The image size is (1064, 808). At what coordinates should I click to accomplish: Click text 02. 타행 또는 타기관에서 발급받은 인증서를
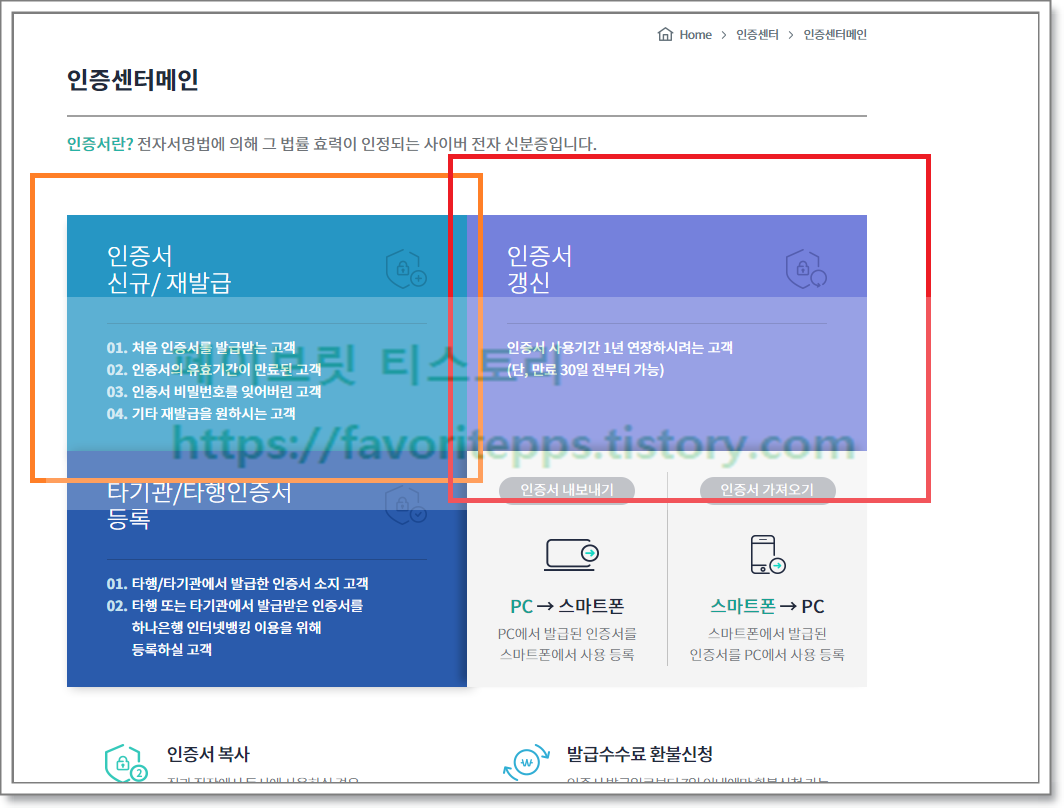tap(235, 605)
